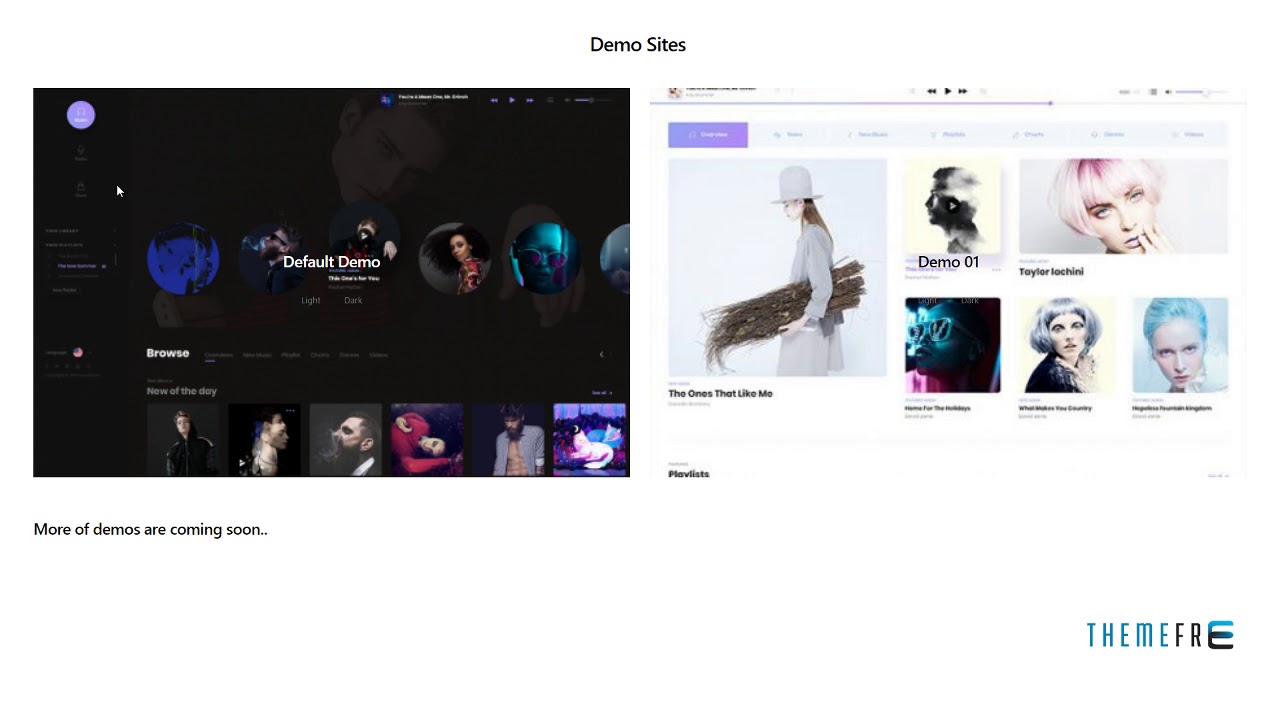Adjust volume slider in Default Demo player
The width and height of the screenshot is (1280, 720).
(594, 100)
